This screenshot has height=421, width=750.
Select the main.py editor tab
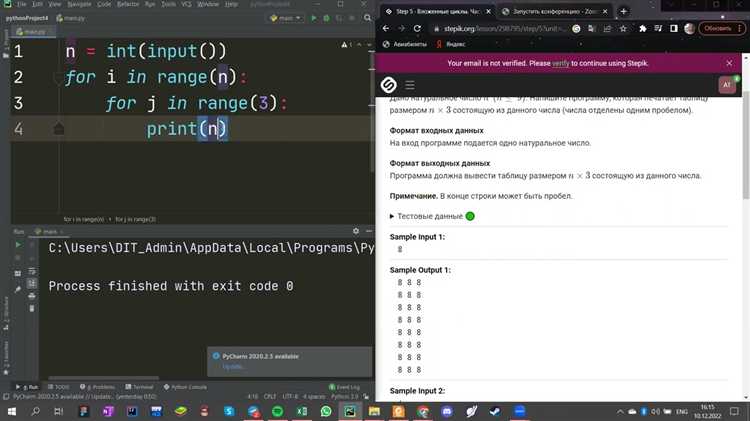32,32
